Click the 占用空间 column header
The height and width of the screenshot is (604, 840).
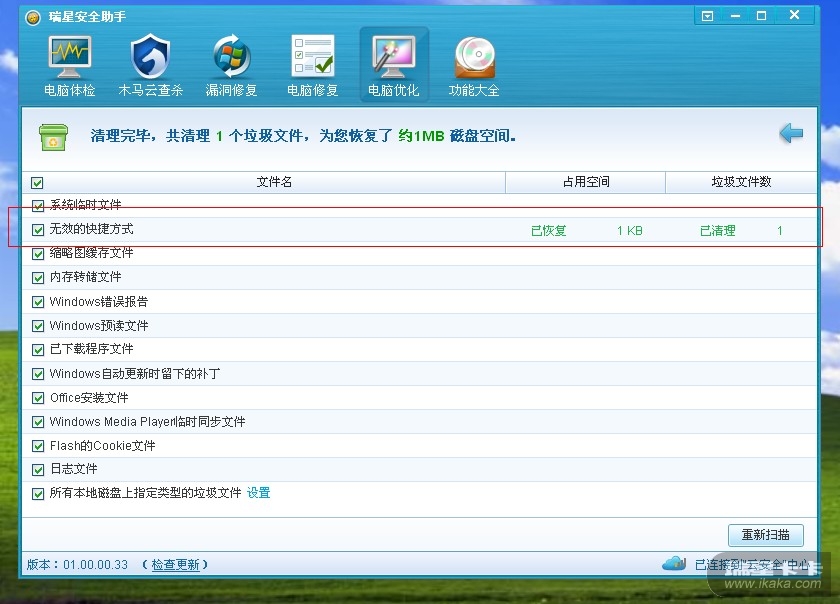click(x=586, y=182)
